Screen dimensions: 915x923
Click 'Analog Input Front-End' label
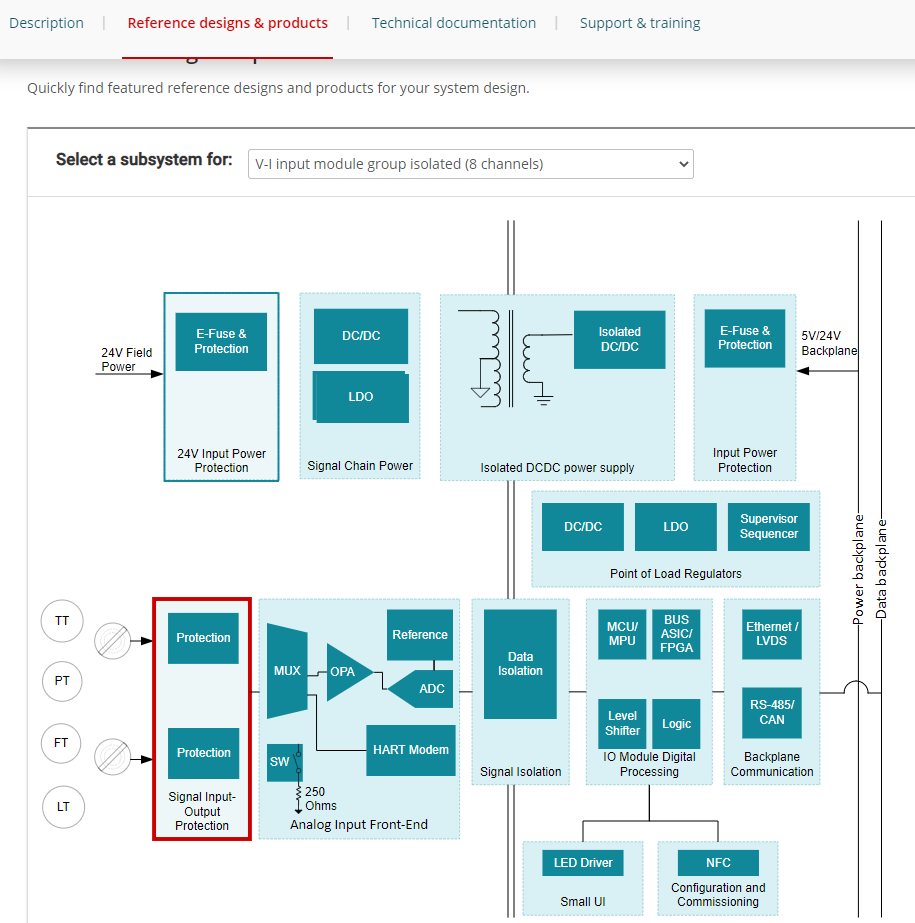359,825
